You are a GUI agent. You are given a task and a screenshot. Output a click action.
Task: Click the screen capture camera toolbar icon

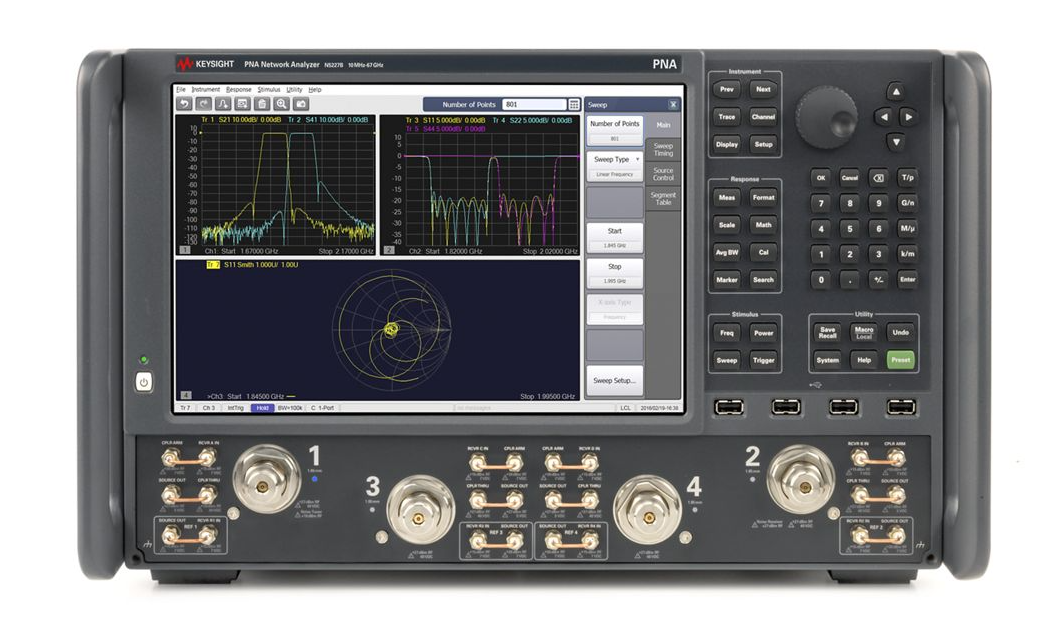[301, 104]
